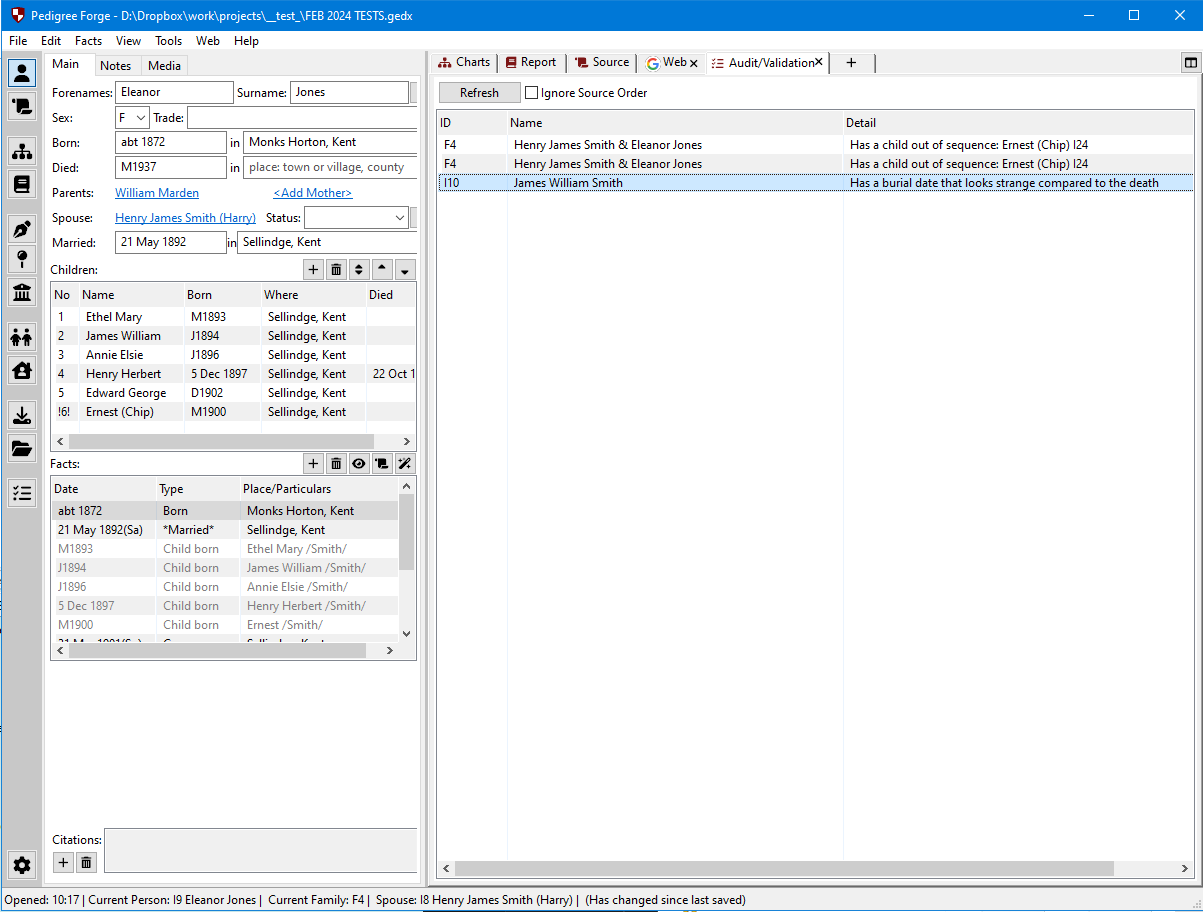Open the family tree hierarchy icon in sidebar
Image resolution: width=1203 pixels, height=912 pixels.
coord(22,152)
